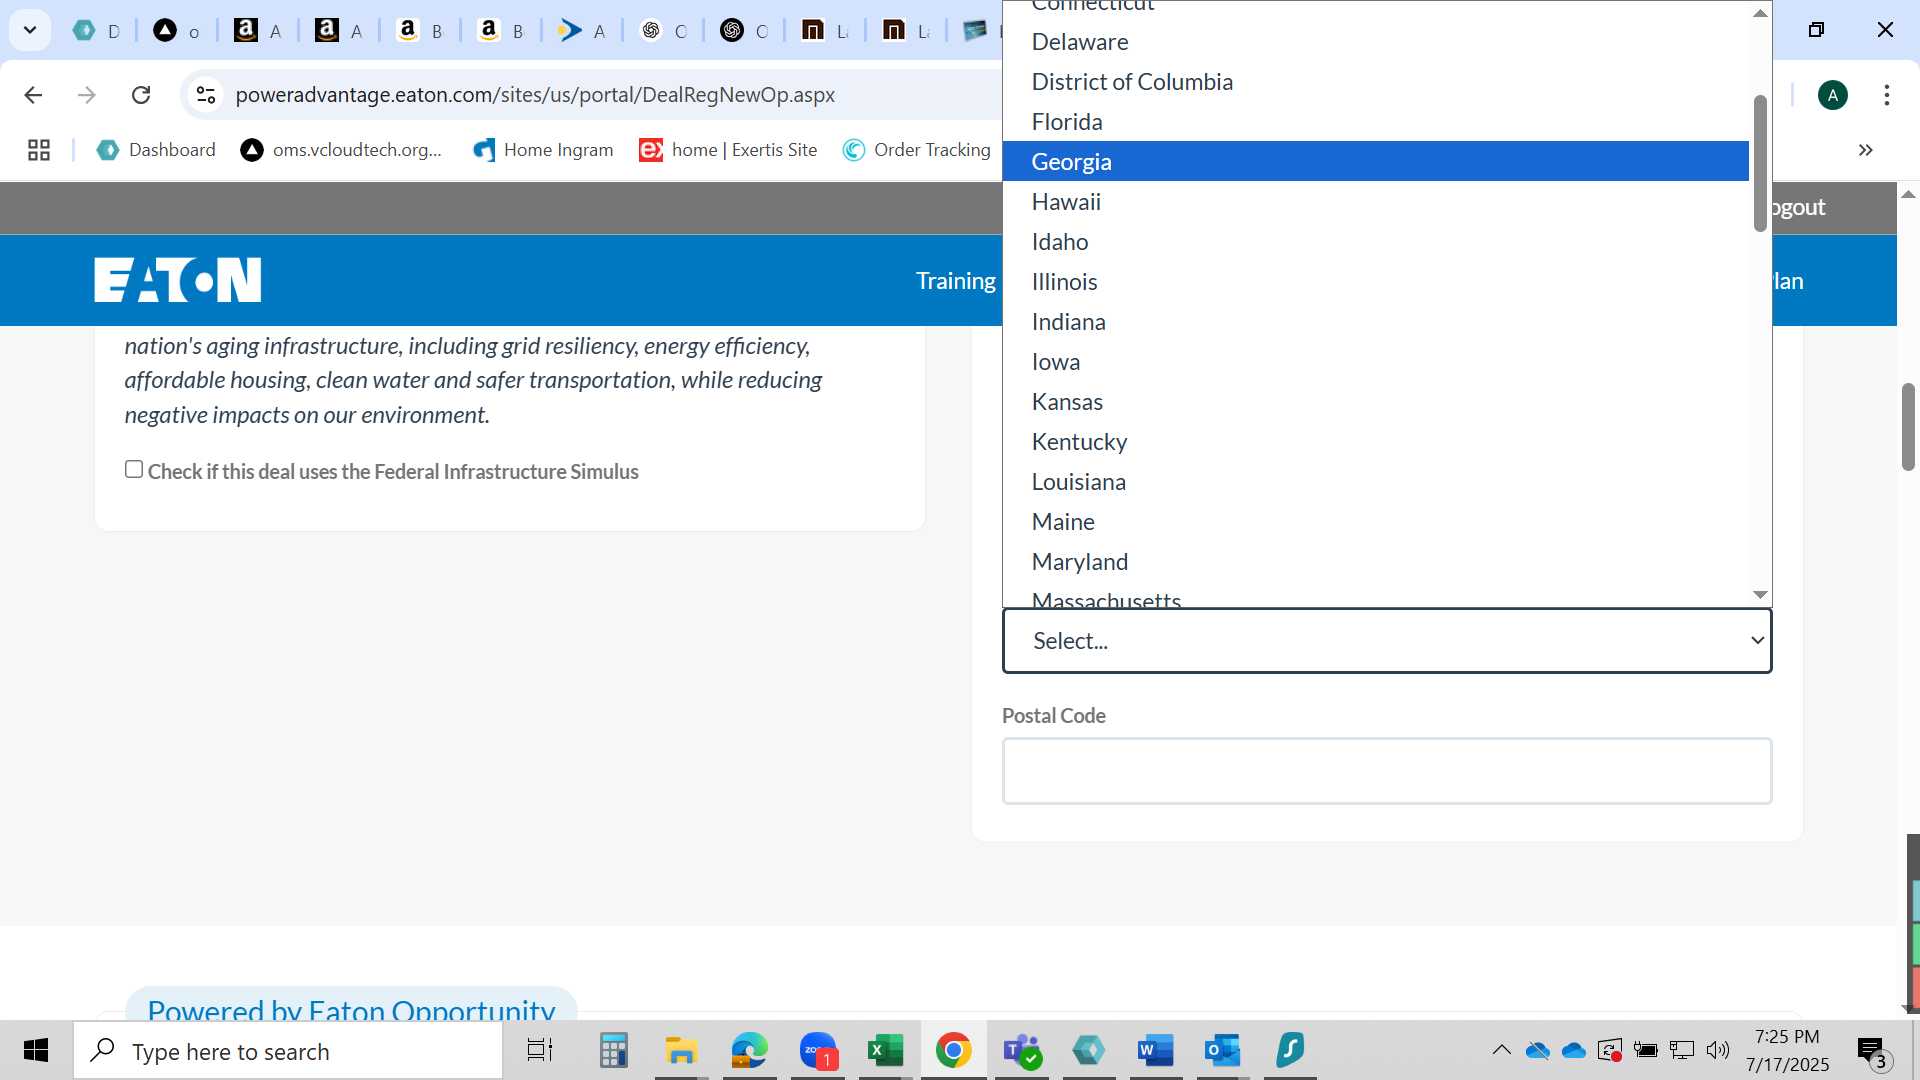Open Microsoft Teams from the taskbar
Viewport: 1920px width, 1080px height.
[1022, 1051]
